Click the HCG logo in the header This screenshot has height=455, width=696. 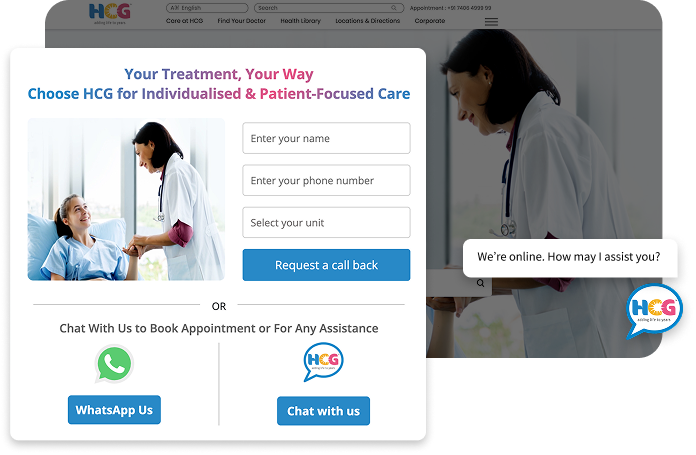click(x=110, y=13)
